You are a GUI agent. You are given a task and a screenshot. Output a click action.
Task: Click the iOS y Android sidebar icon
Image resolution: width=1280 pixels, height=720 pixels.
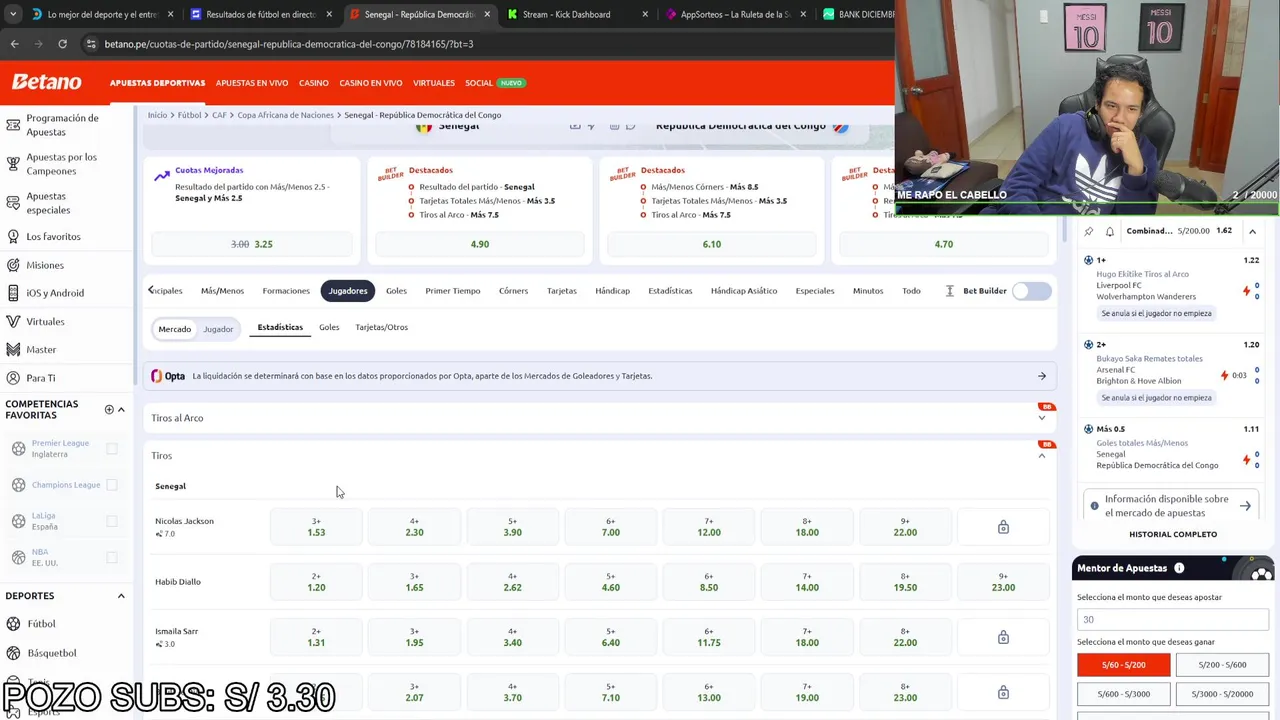[x=13, y=293]
